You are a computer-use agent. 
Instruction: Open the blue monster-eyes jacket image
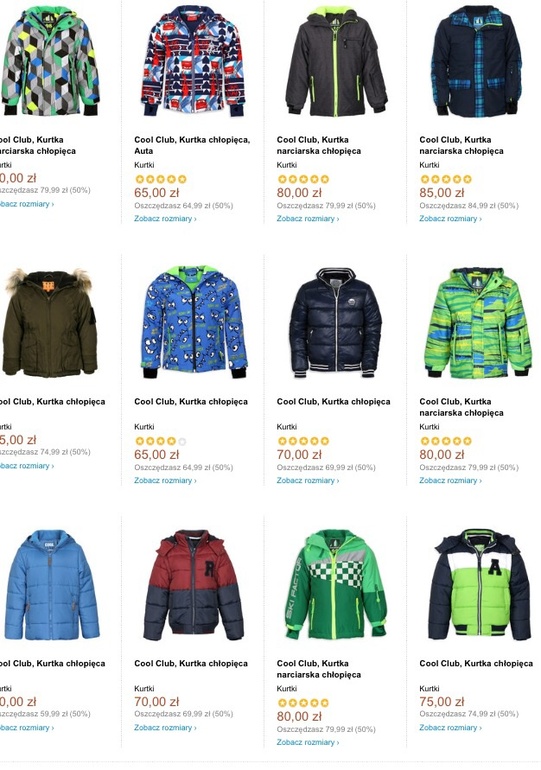[x=194, y=323]
